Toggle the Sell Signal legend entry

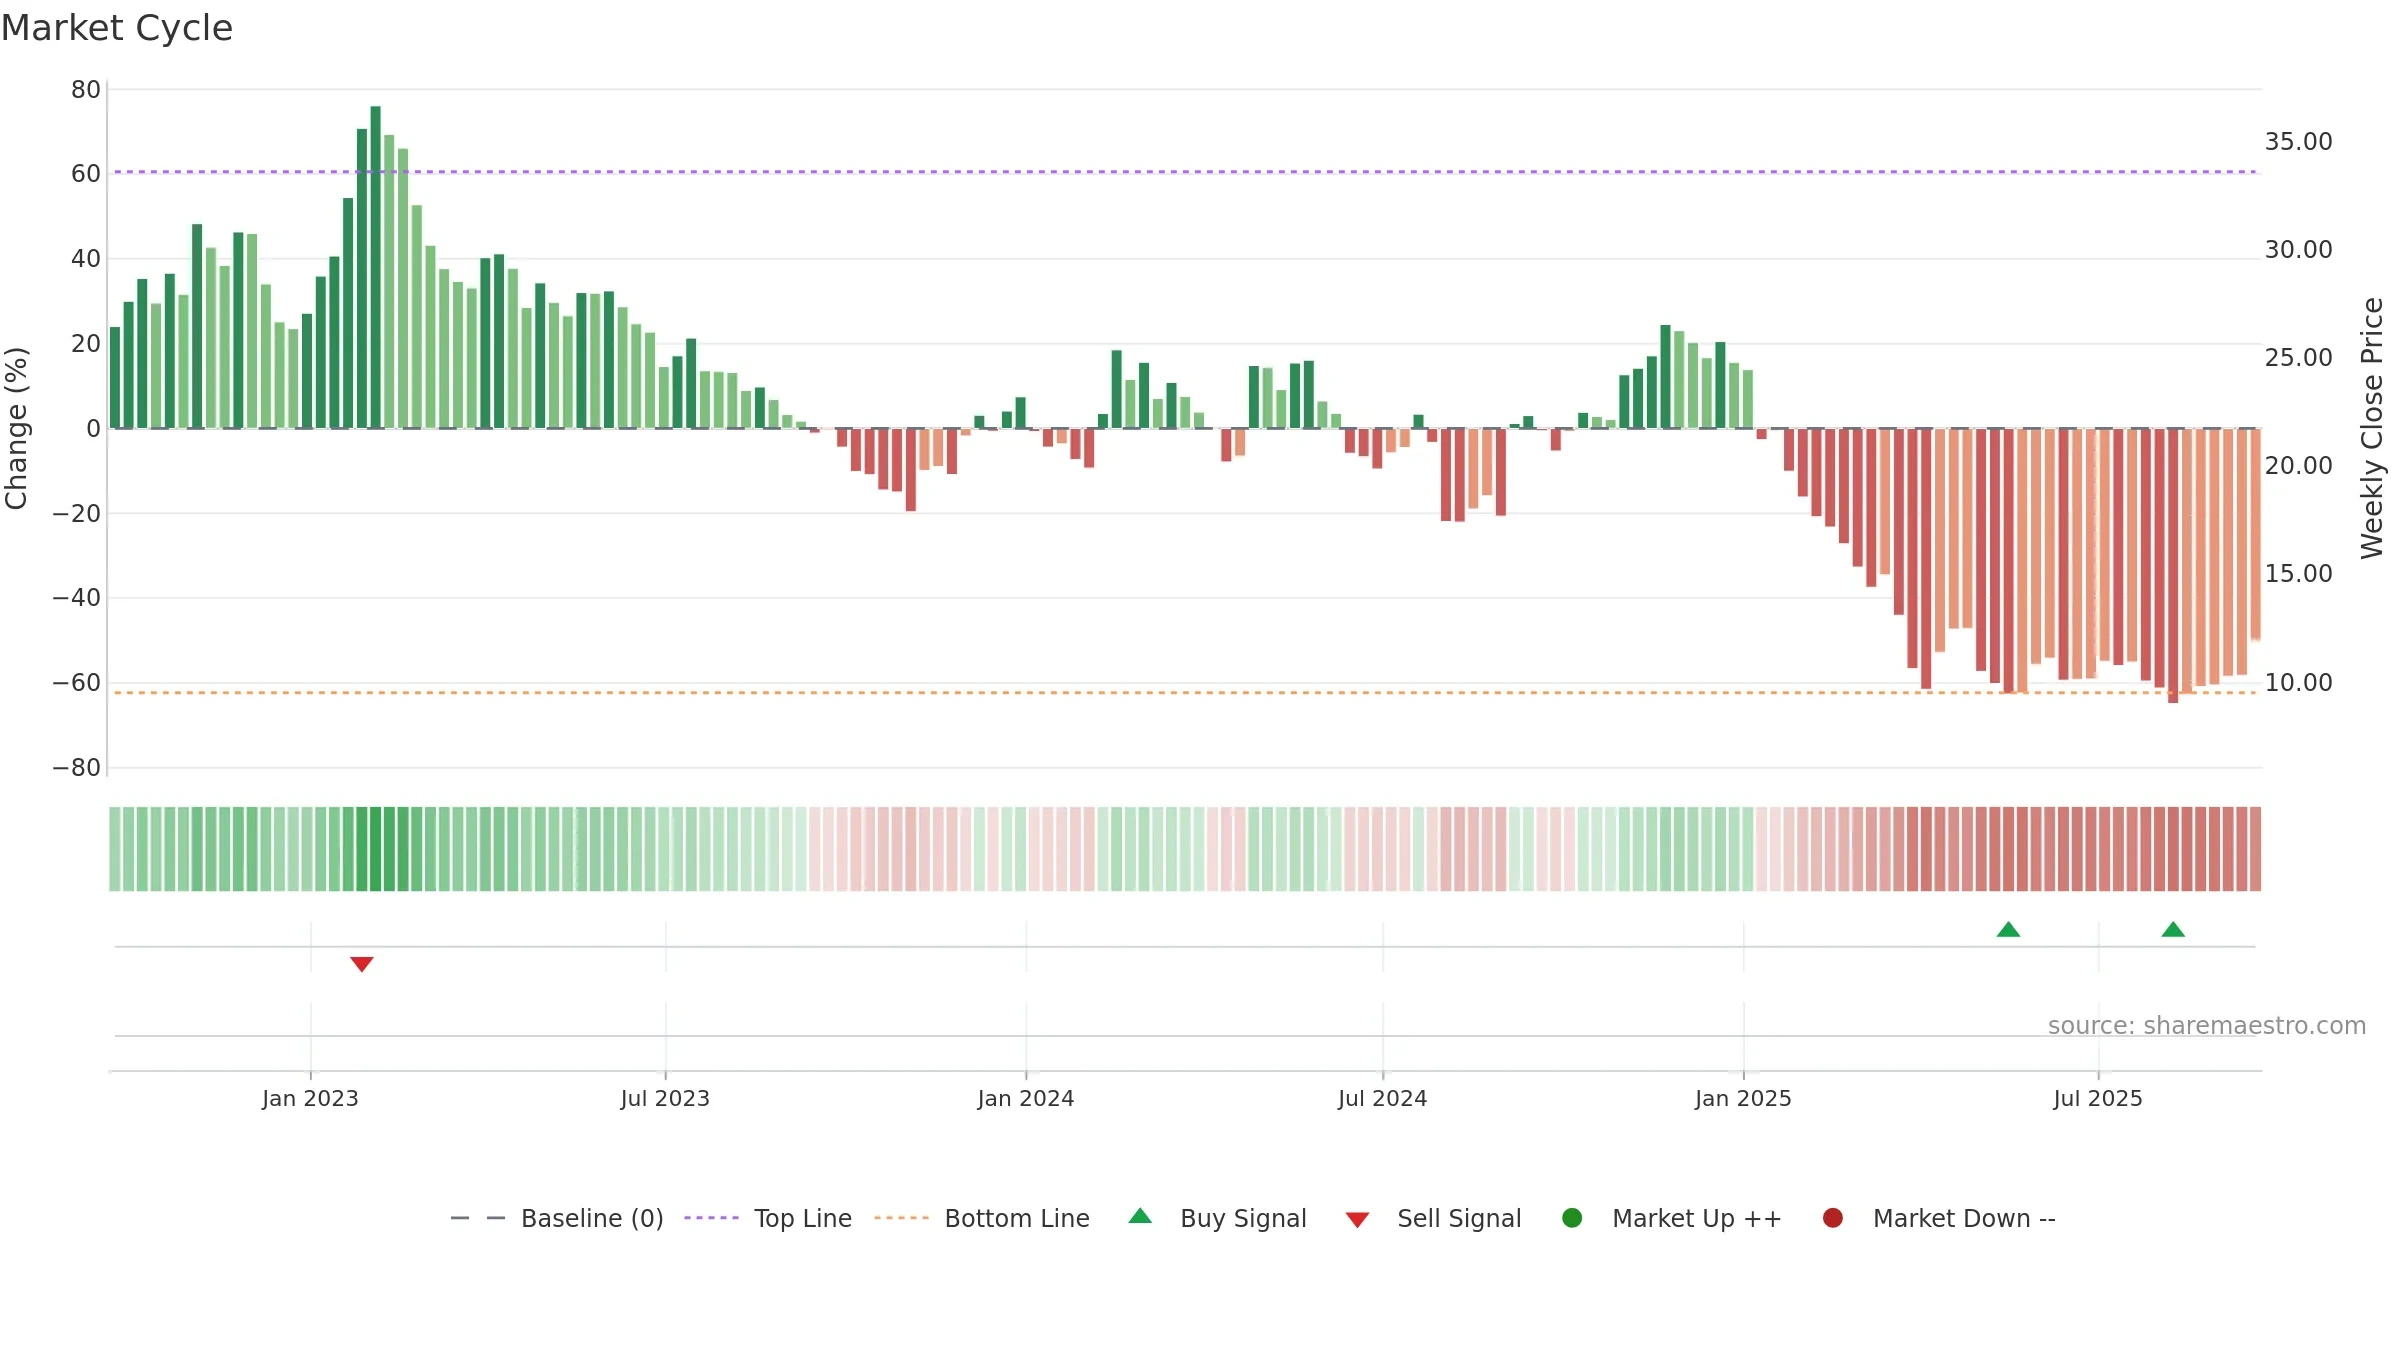pos(1433,1218)
